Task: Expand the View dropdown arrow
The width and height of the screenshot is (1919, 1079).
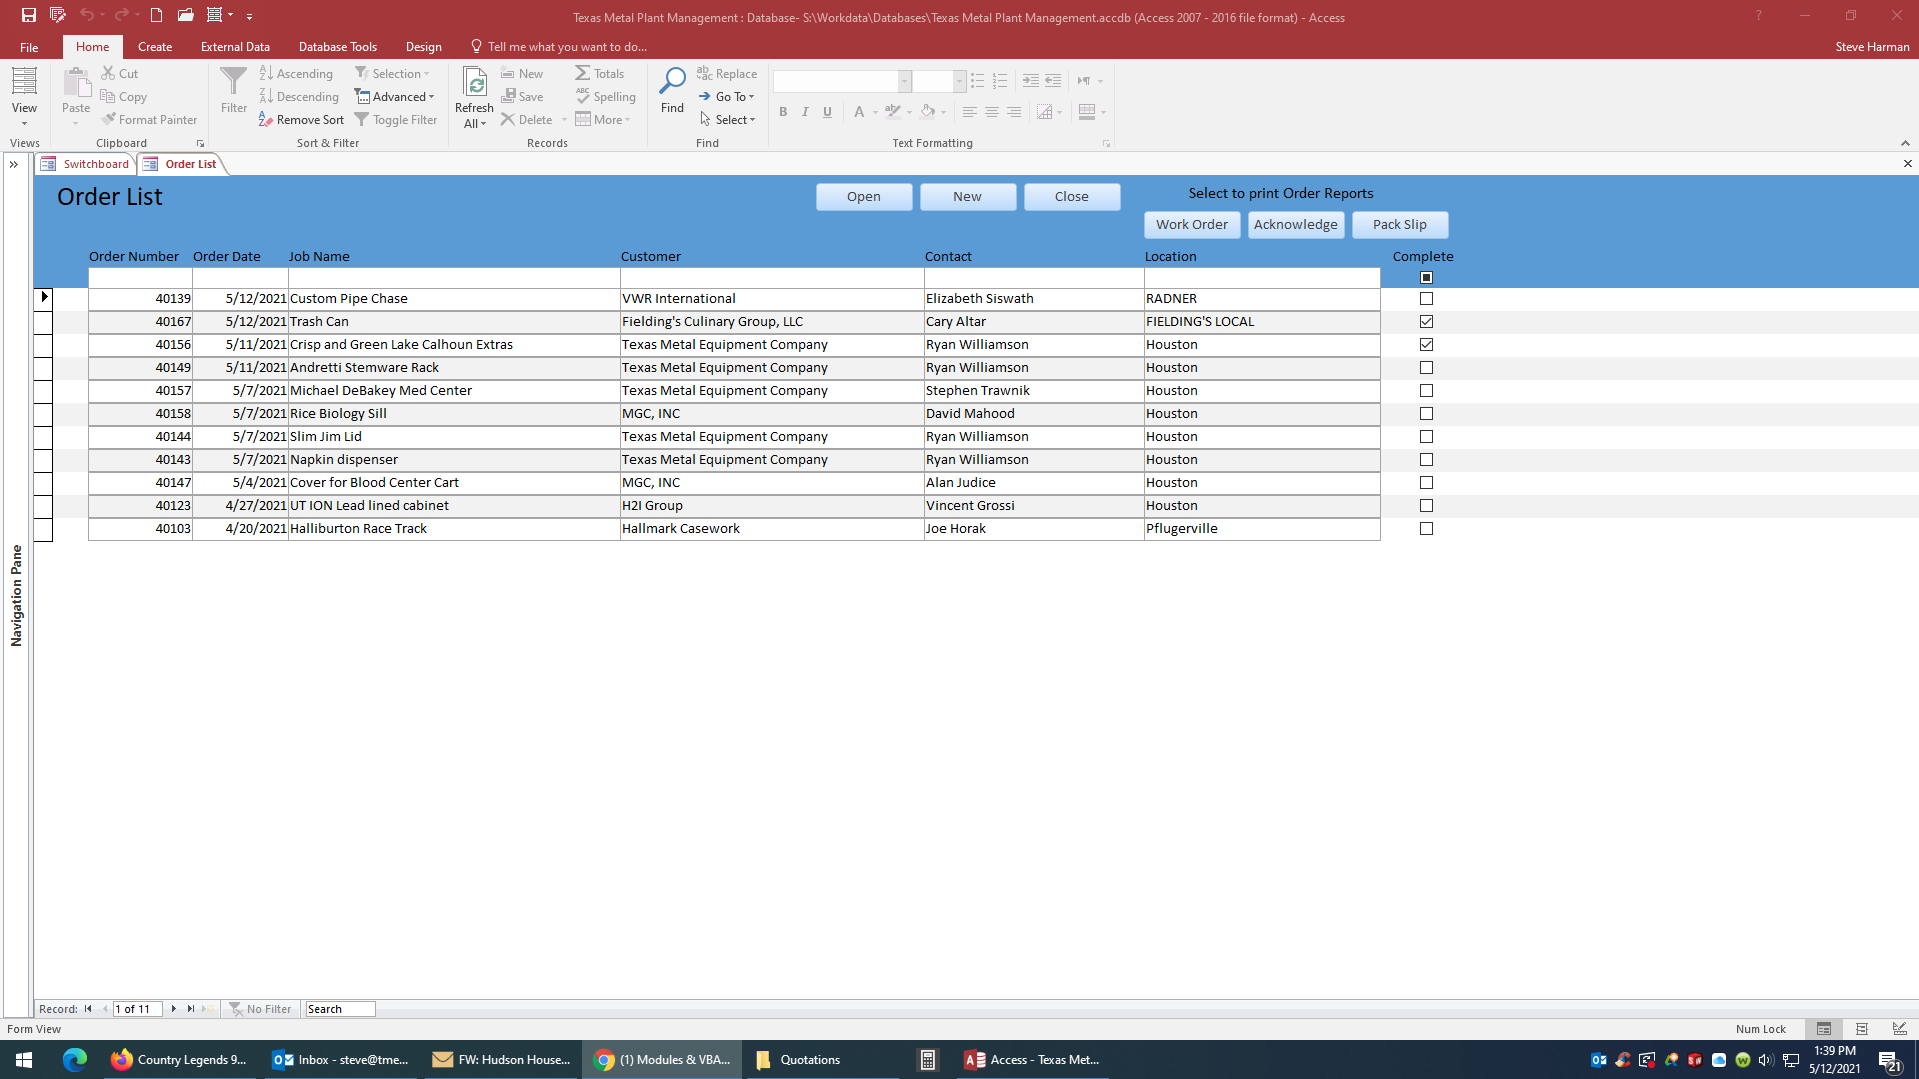Action: tap(24, 124)
